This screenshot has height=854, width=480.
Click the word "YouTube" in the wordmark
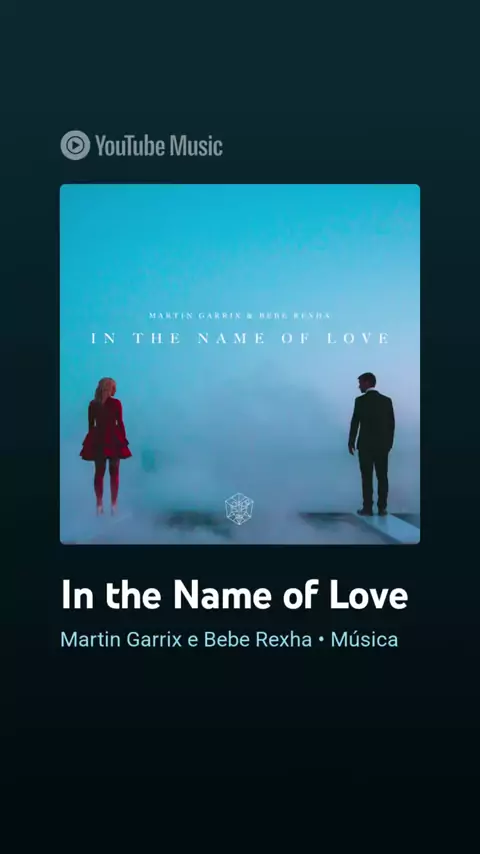(131, 145)
